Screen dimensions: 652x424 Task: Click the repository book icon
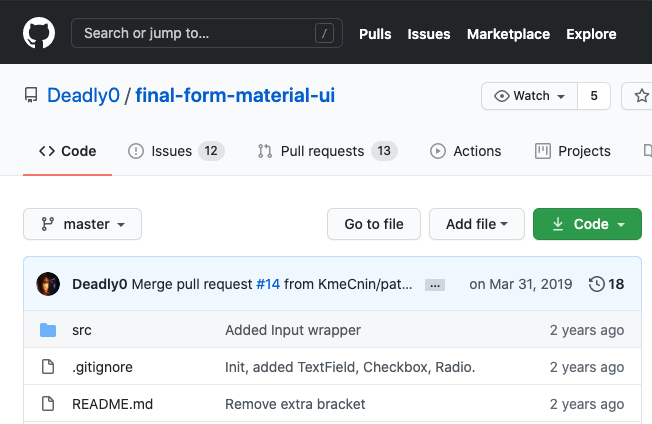pos(31,96)
